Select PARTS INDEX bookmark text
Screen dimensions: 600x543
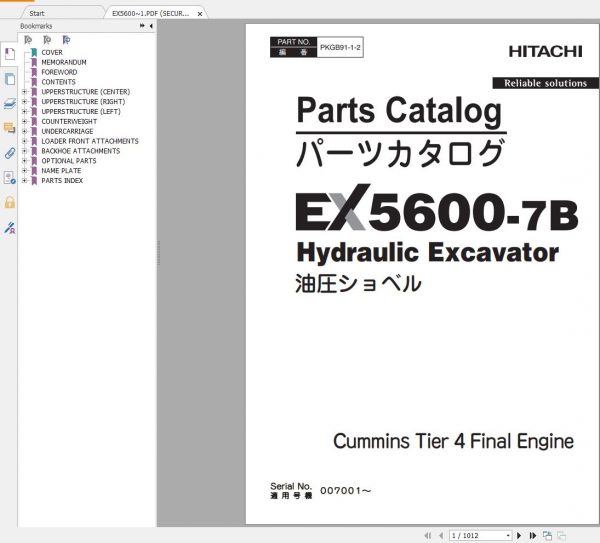pyautogui.click(x=62, y=180)
